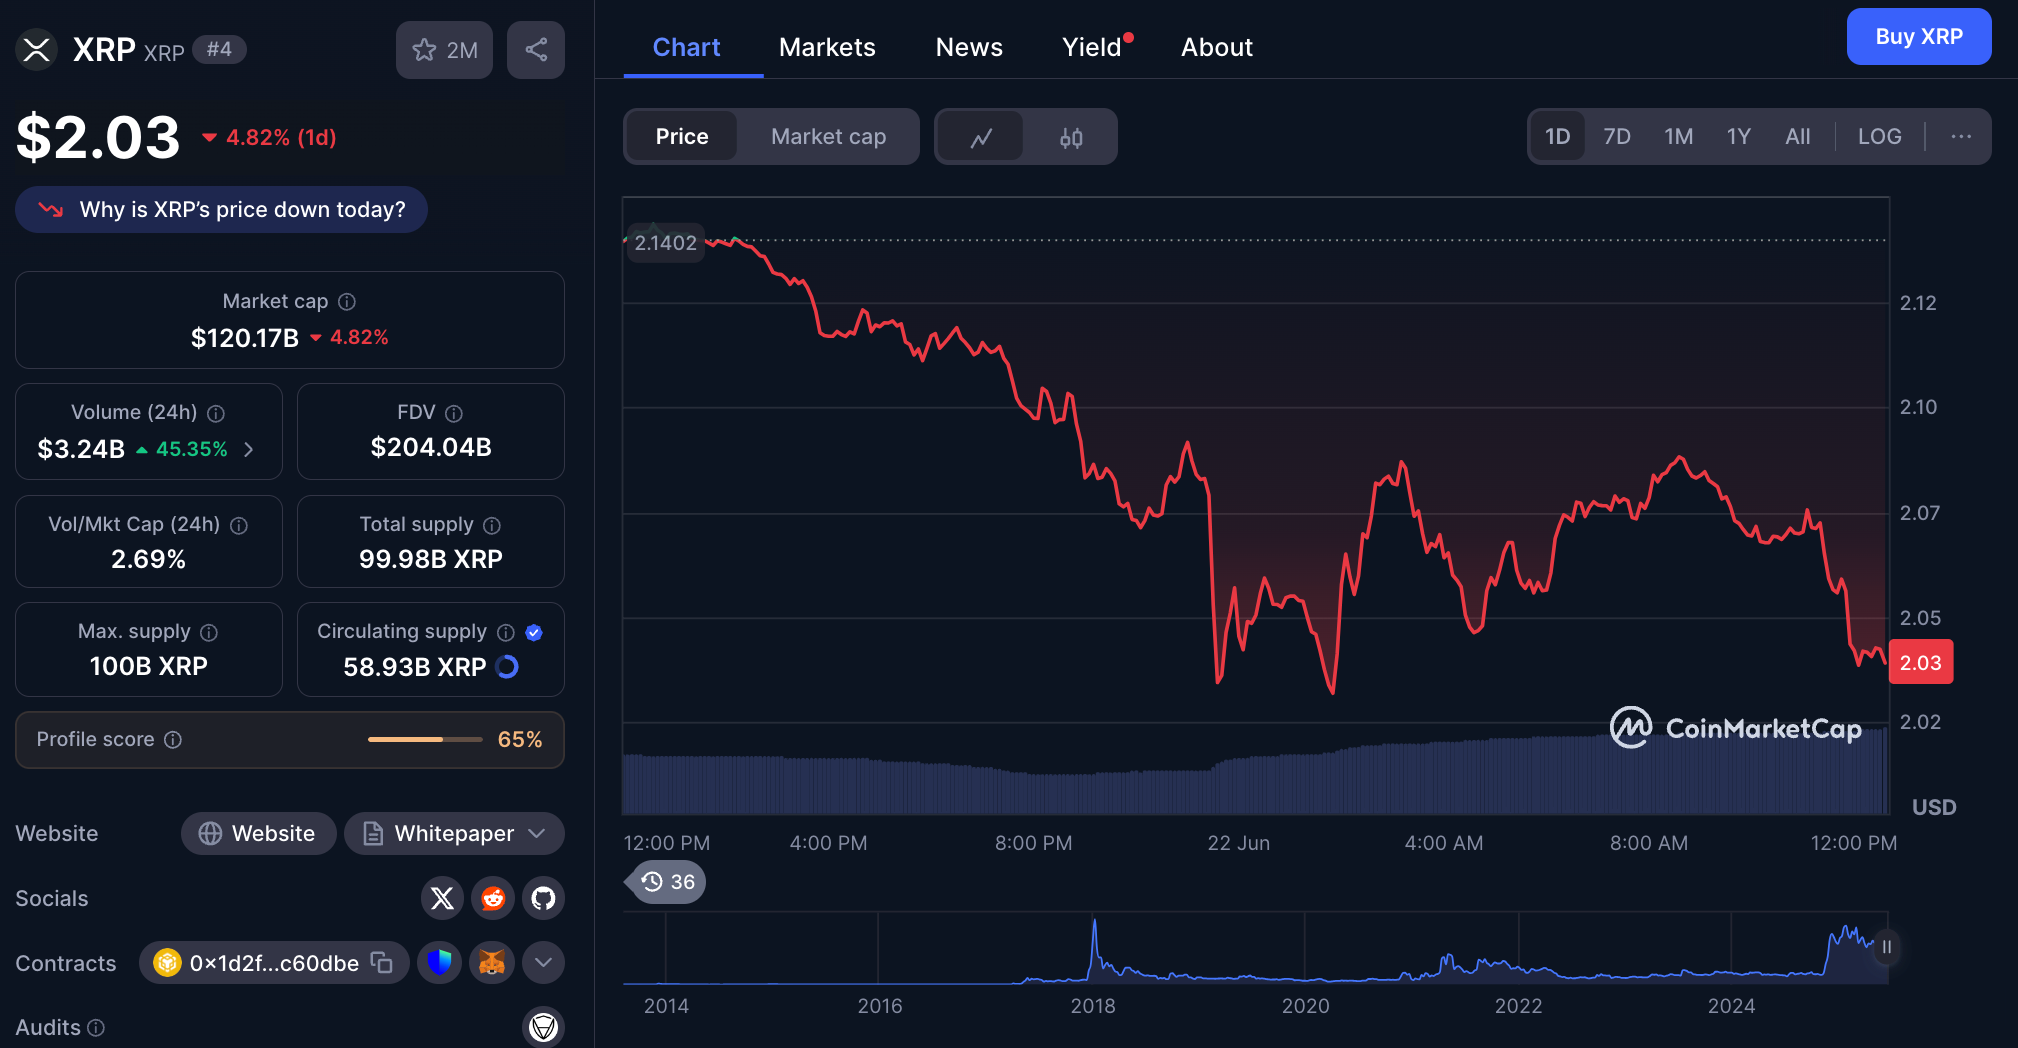Screen dimensions: 2018x1048
Task: Expand Volume (24h) details arrow
Action: pos(249,450)
